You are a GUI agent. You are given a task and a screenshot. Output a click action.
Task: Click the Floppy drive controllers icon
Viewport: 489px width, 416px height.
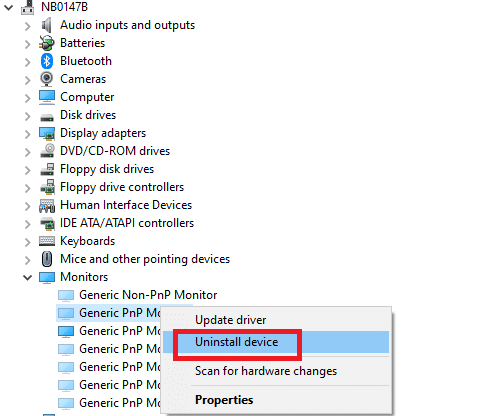coord(47,187)
